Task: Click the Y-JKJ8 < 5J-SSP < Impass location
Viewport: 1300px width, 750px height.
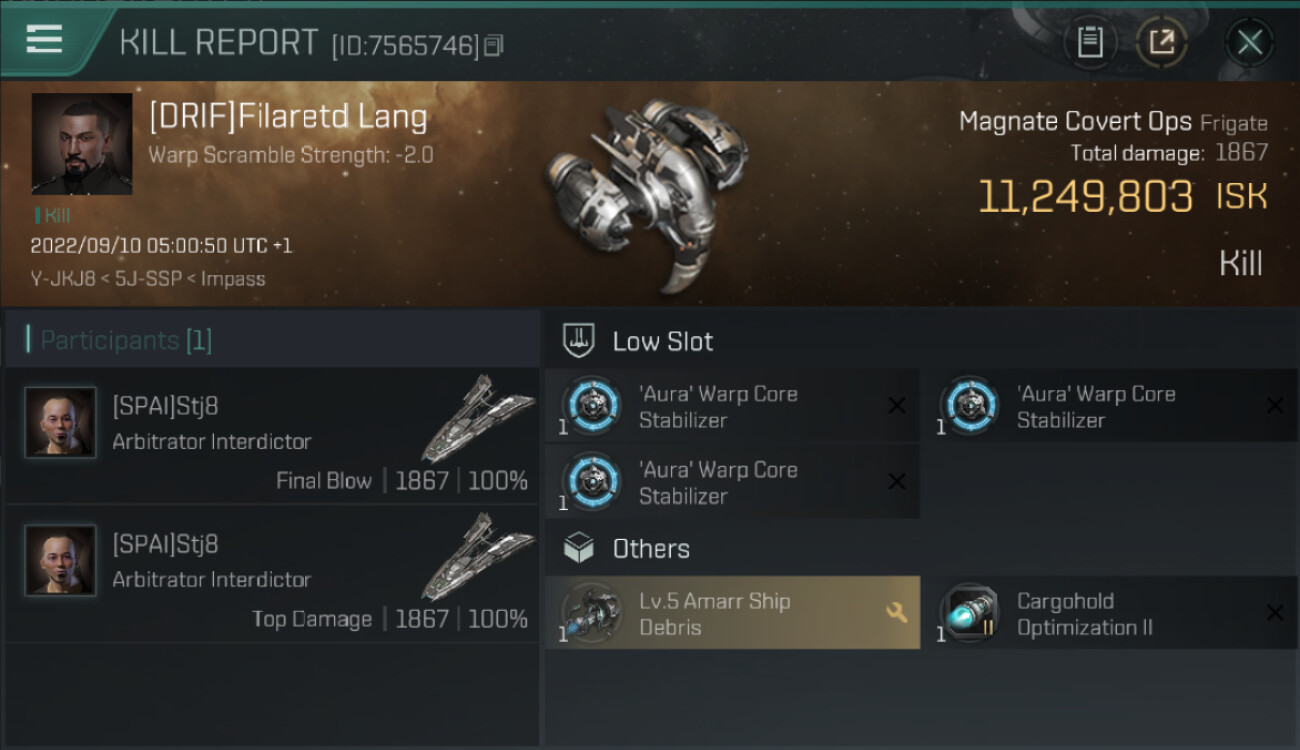Action: (148, 279)
